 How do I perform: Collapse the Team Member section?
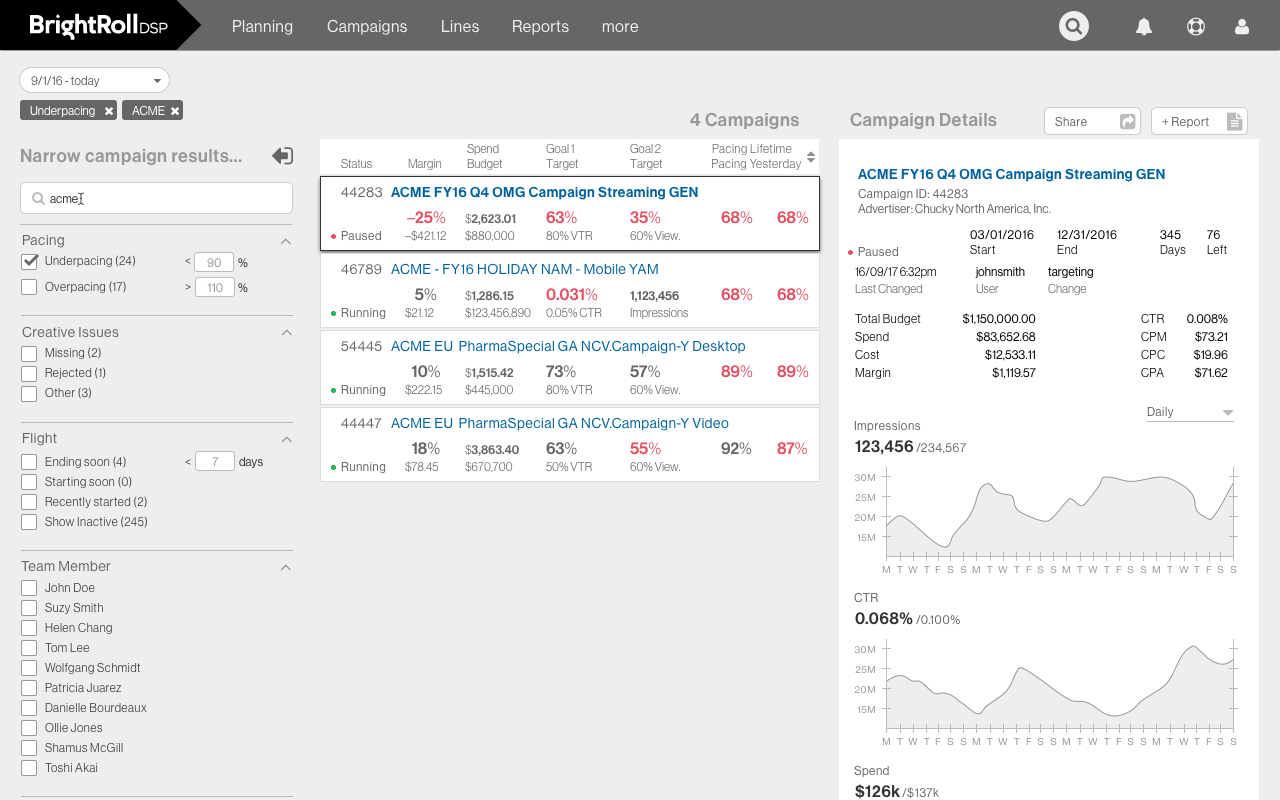[285, 566]
